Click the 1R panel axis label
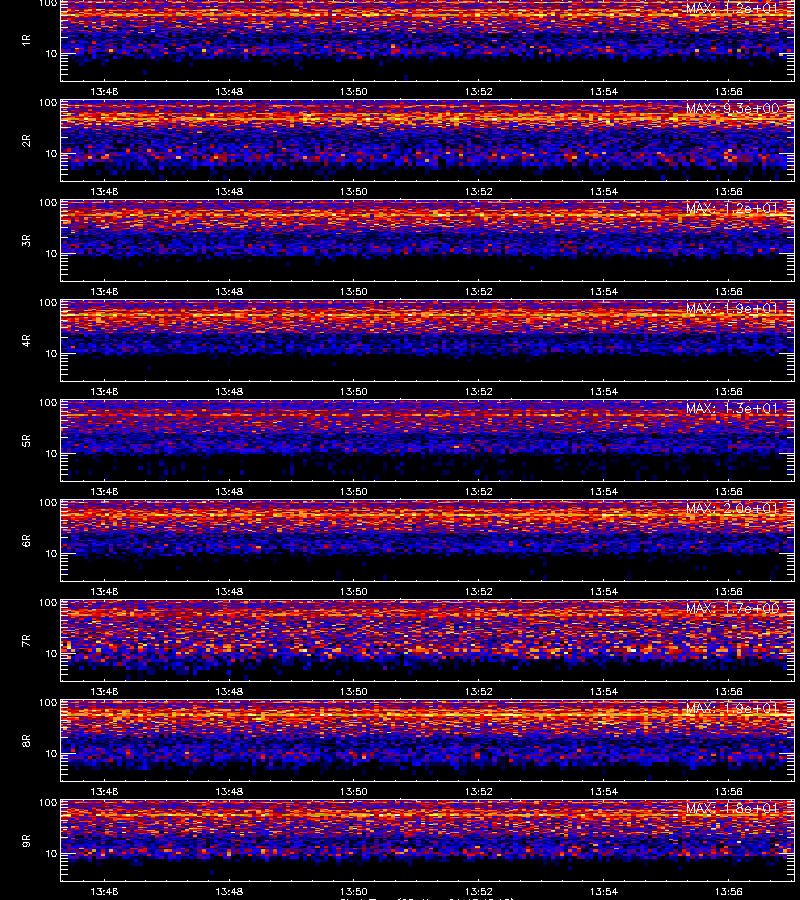The width and height of the screenshot is (800, 900). pos(26,40)
